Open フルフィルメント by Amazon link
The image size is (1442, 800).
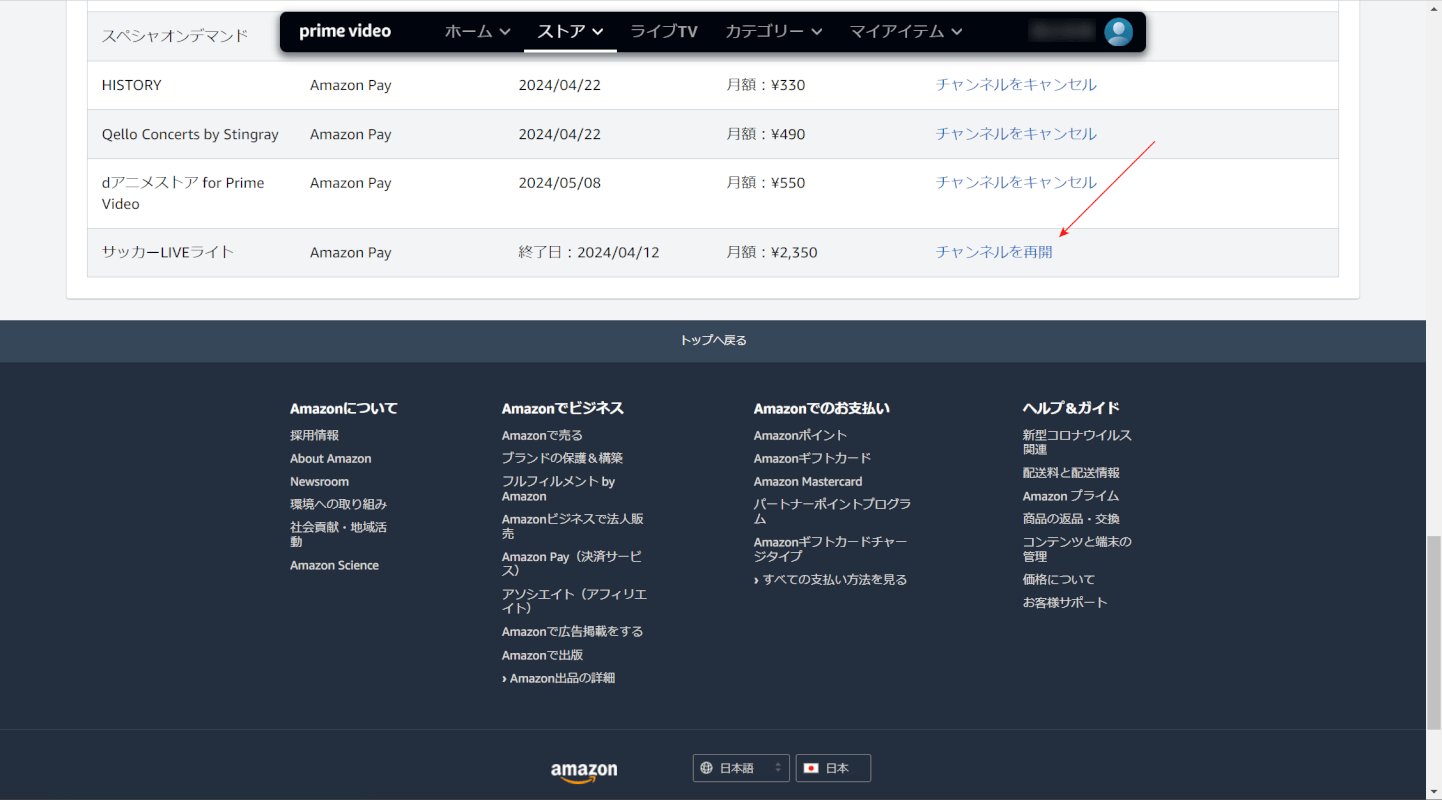pos(559,489)
